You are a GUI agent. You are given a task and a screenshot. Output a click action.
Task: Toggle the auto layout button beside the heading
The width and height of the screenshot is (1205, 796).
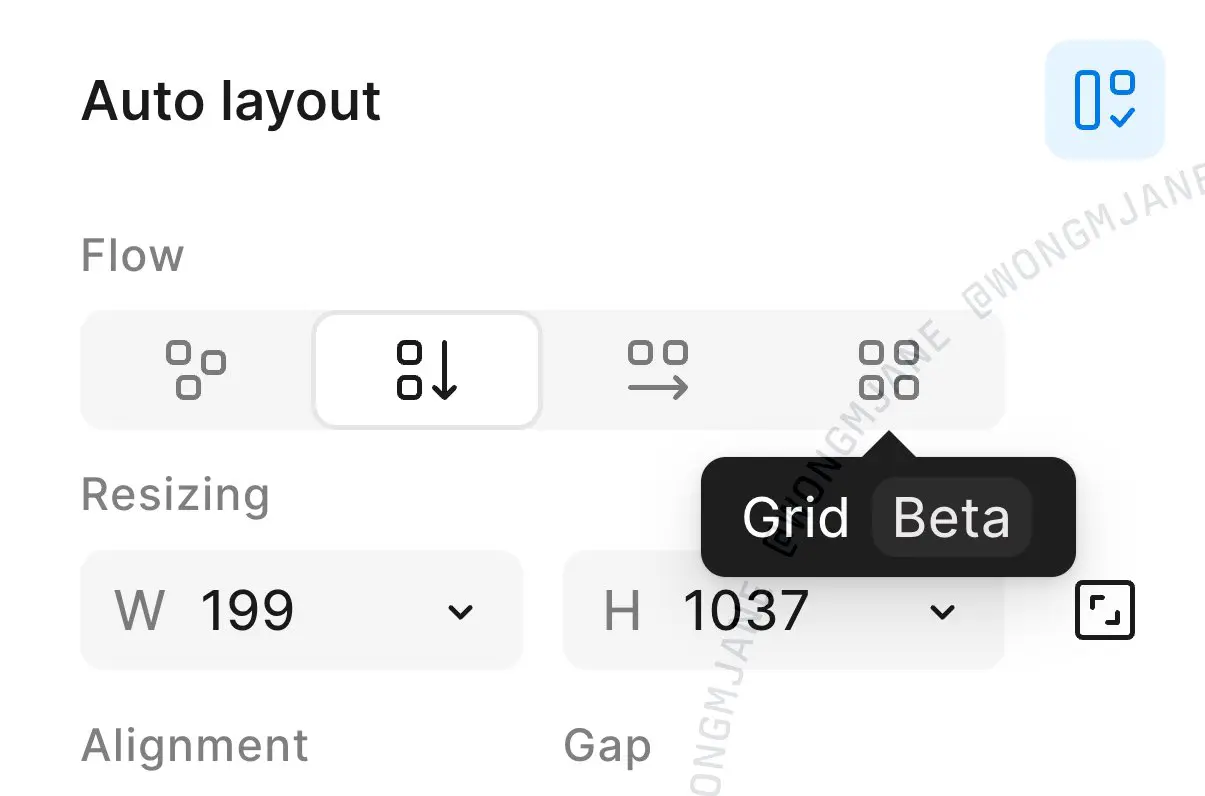tap(1105, 100)
